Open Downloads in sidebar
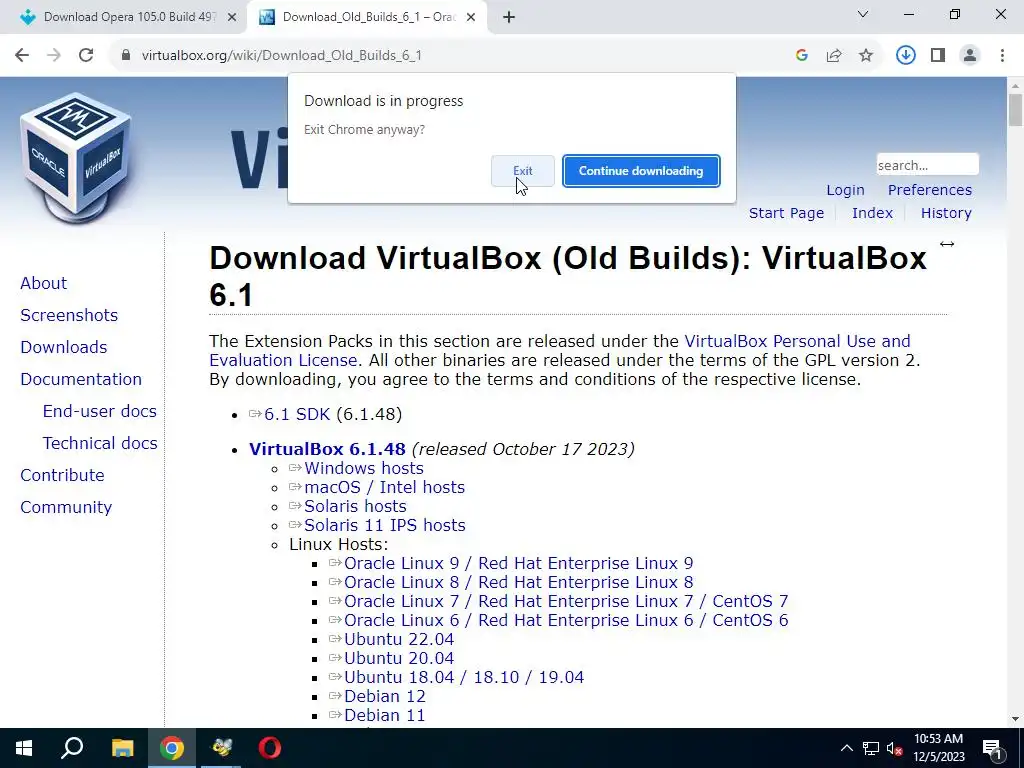 pos(63,347)
